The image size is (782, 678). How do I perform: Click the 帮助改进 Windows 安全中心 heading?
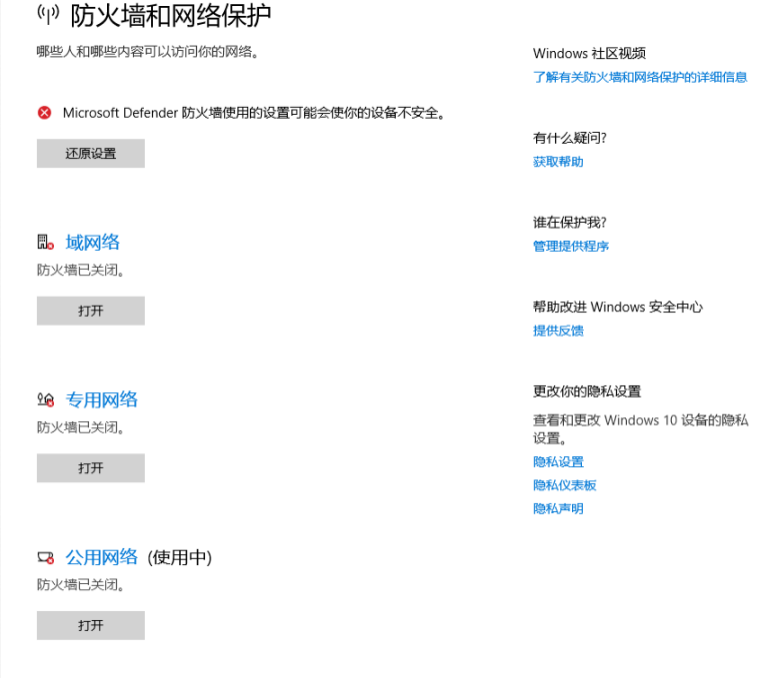617,307
